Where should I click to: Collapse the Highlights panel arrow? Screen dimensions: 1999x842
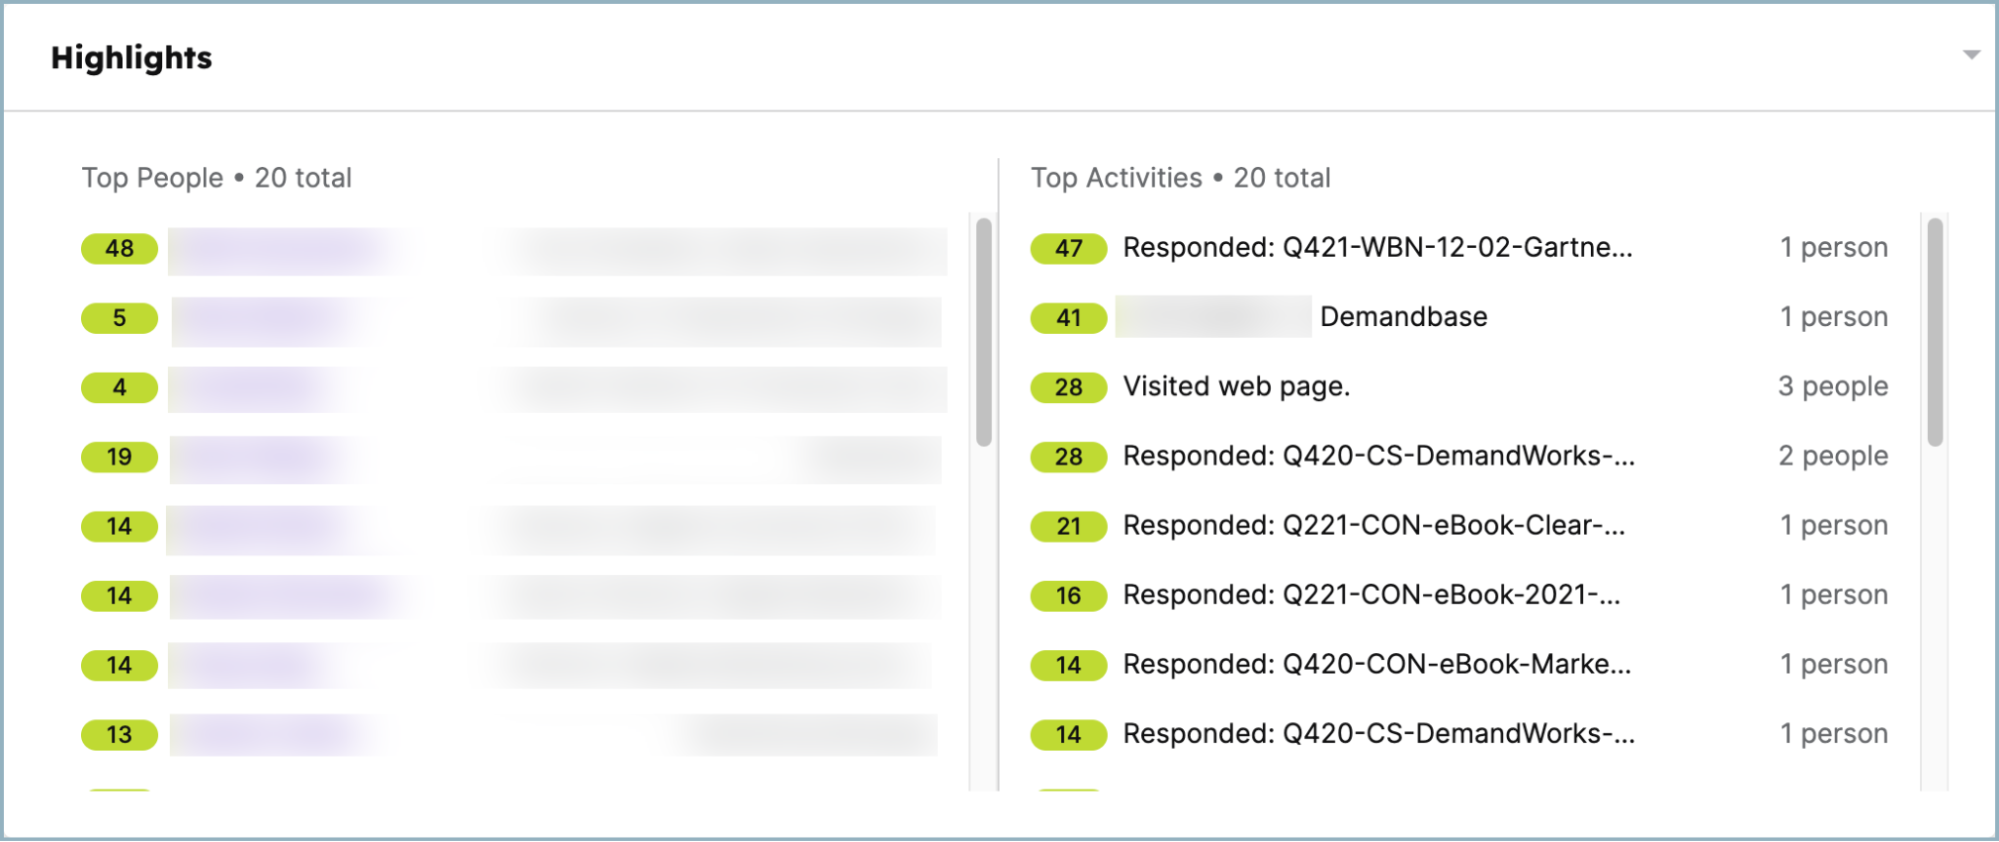pyautogui.click(x=1971, y=55)
